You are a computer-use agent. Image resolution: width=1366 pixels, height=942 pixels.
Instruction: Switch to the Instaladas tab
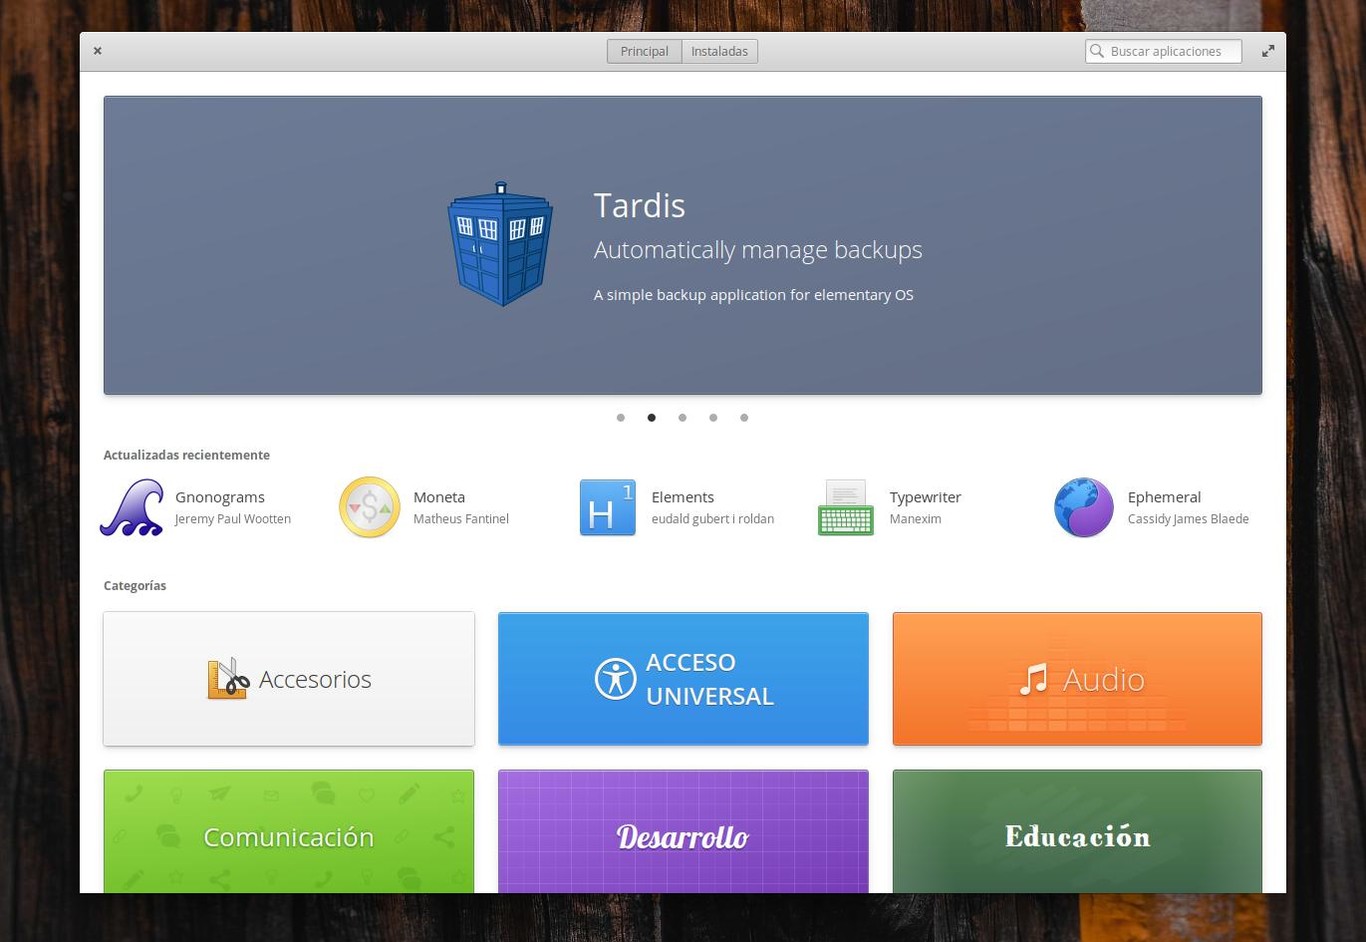tap(719, 51)
